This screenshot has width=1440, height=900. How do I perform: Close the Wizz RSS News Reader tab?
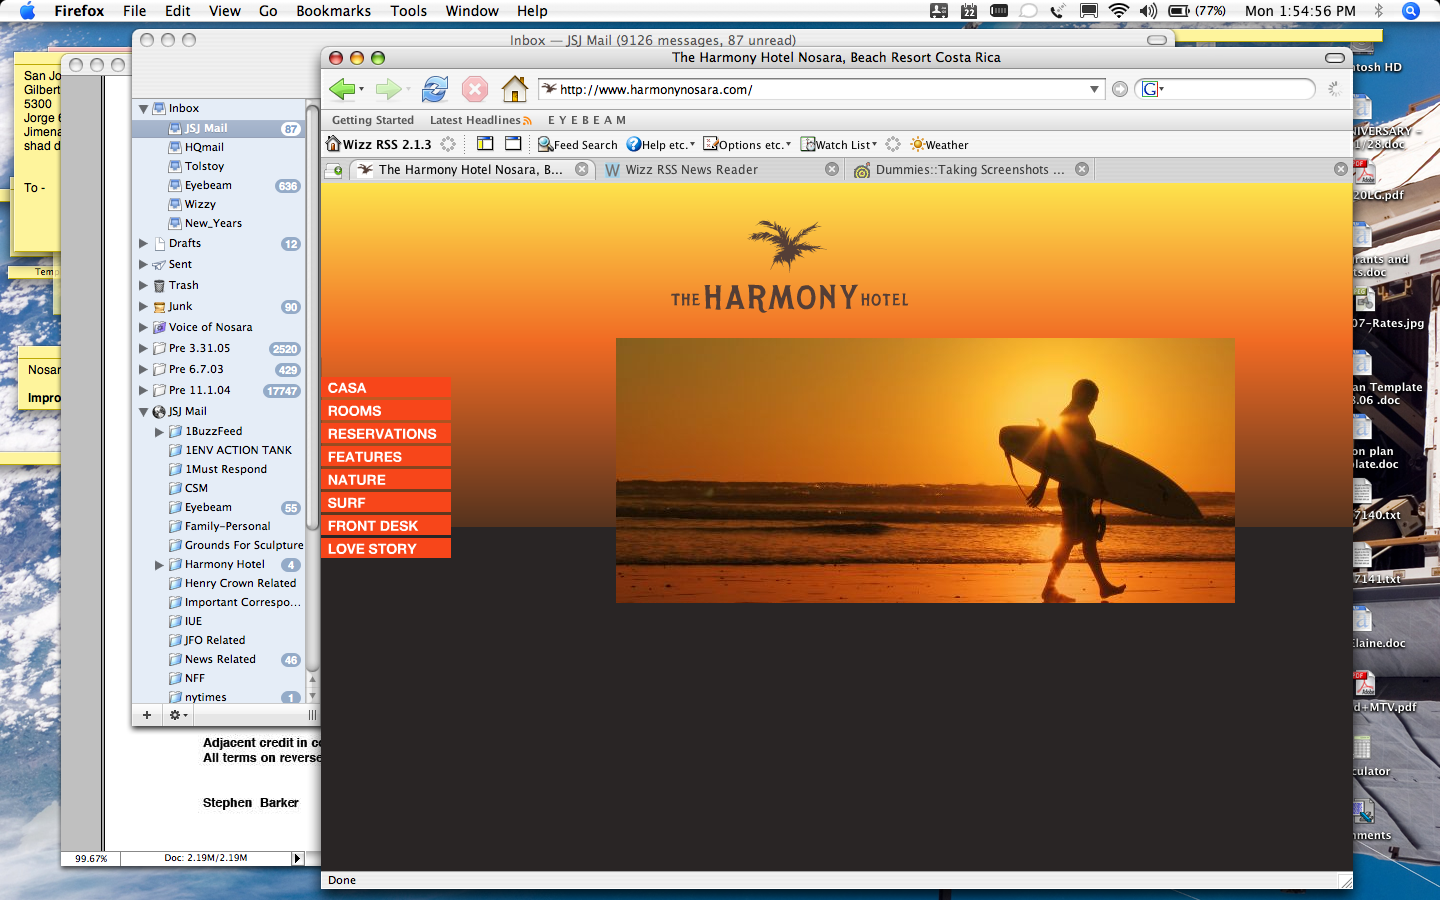[x=832, y=169]
